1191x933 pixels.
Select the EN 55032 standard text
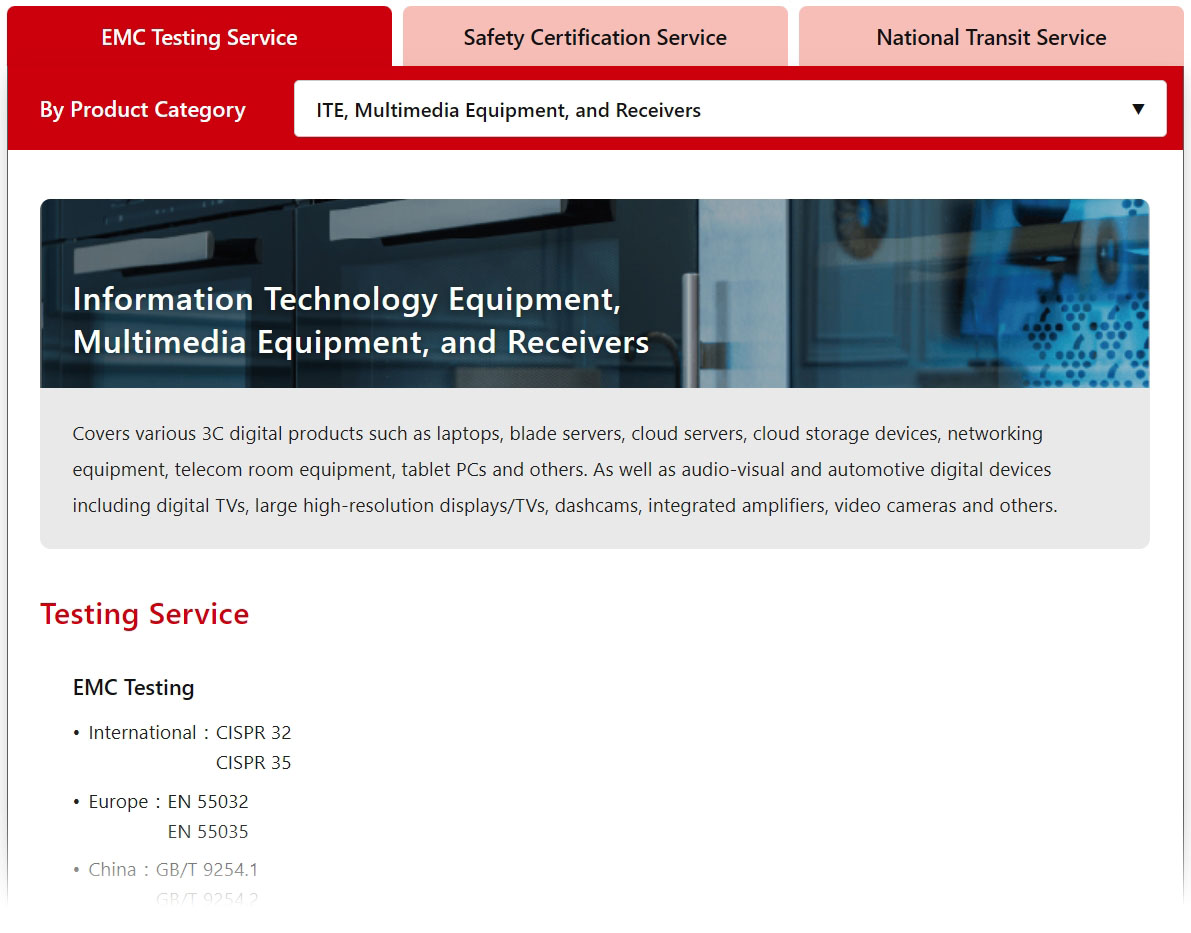[208, 802]
